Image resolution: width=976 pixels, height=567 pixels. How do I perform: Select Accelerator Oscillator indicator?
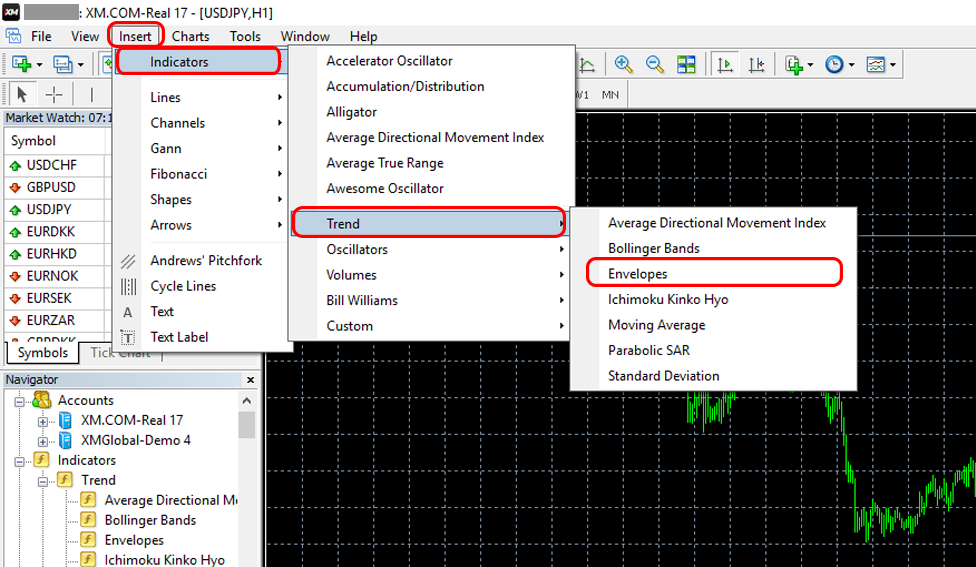(x=431, y=60)
